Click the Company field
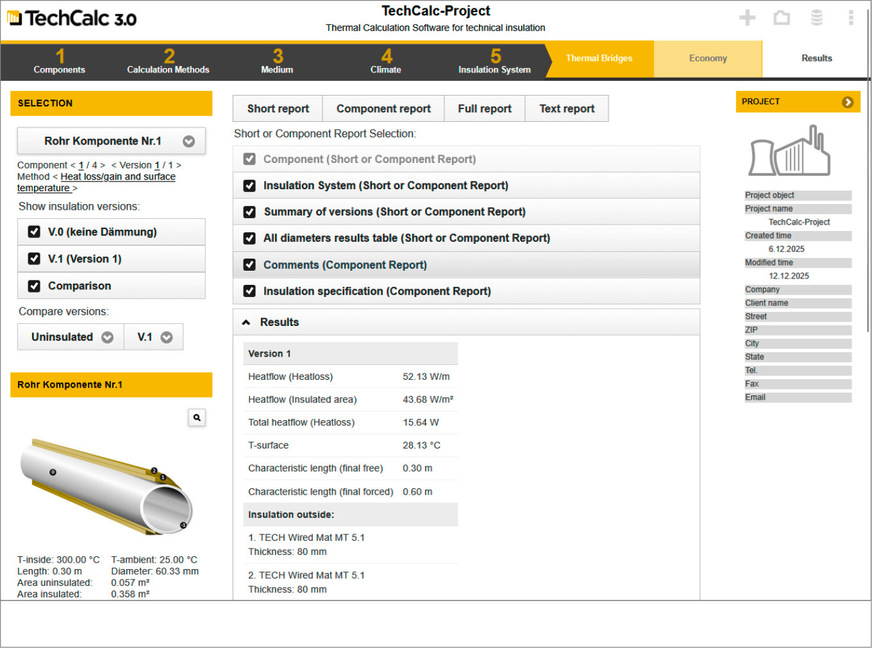Image resolution: width=872 pixels, height=648 pixels. click(x=798, y=290)
